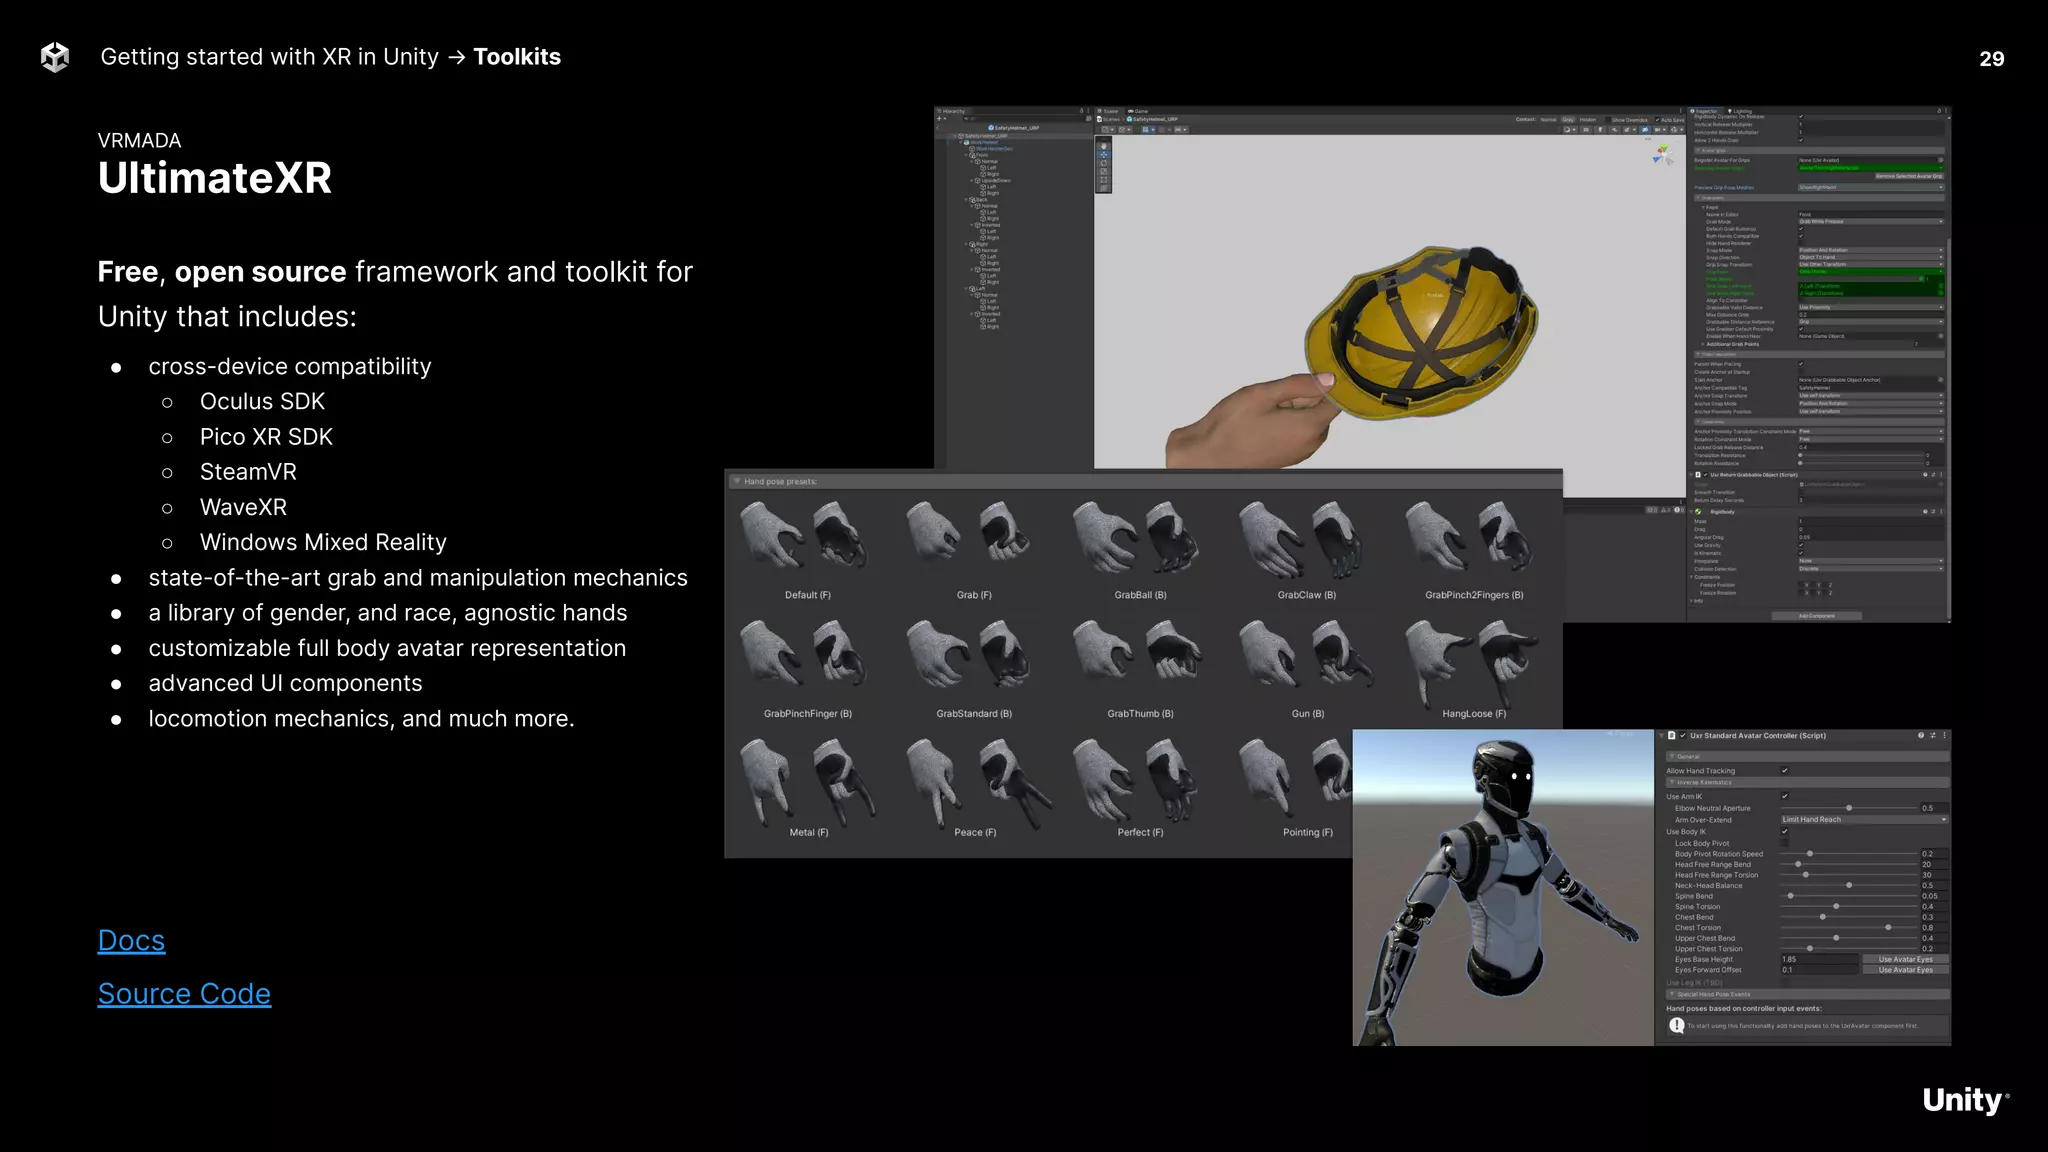Click Use Avatar Eyes beside Eyes Forward Offset
The width and height of the screenshot is (2048, 1152).
pos(1905,970)
